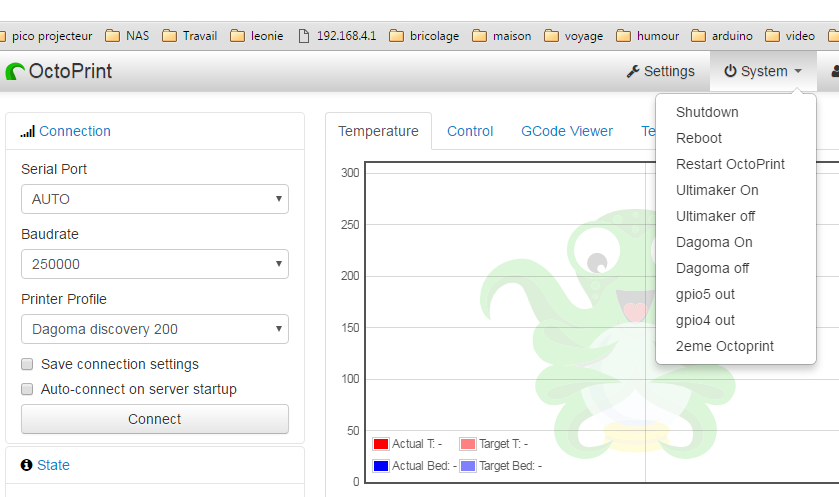The height and width of the screenshot is (497, 839).
Task: Click the Baudrate label text
Action: click(x=50, y=234)
